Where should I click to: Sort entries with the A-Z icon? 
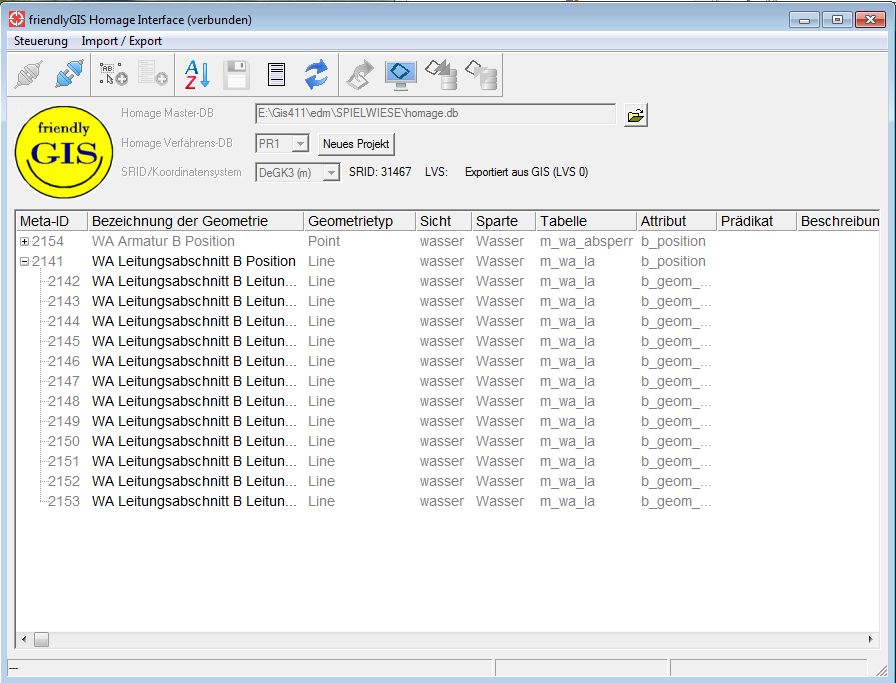(x=197, y=74)
